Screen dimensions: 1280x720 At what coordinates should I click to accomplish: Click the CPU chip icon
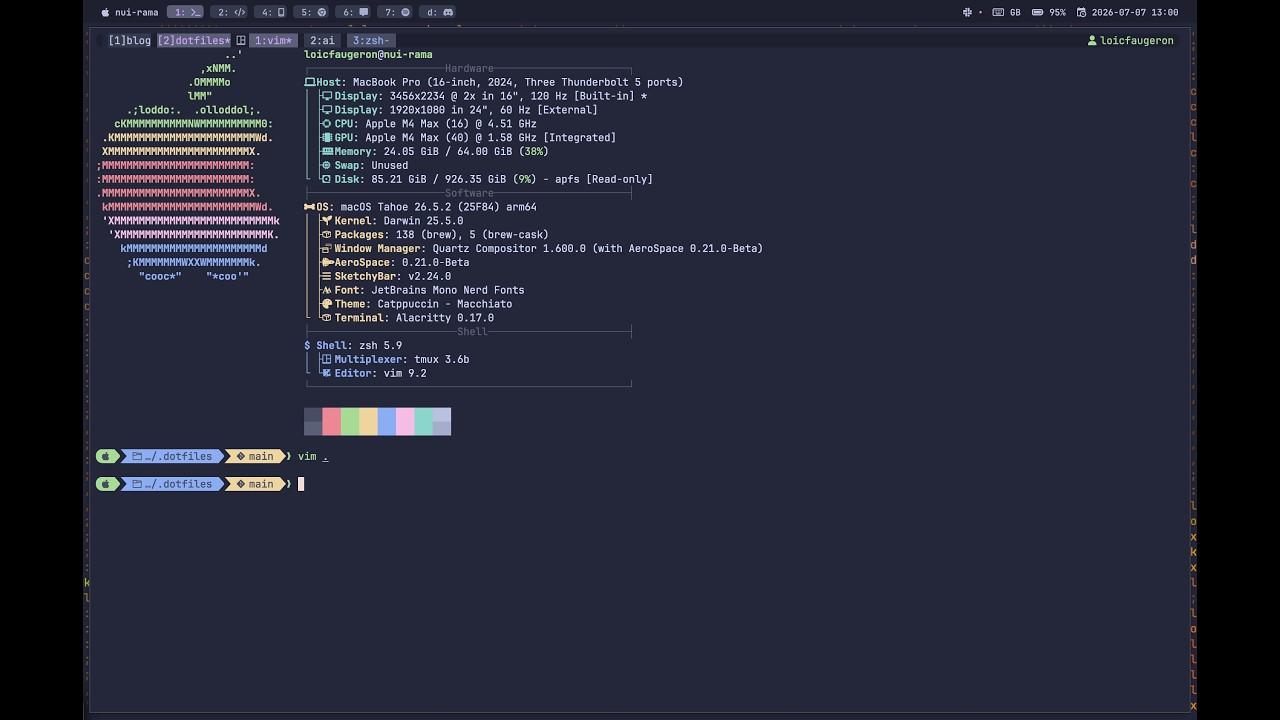pyautogui.click(x=327, y=124)
